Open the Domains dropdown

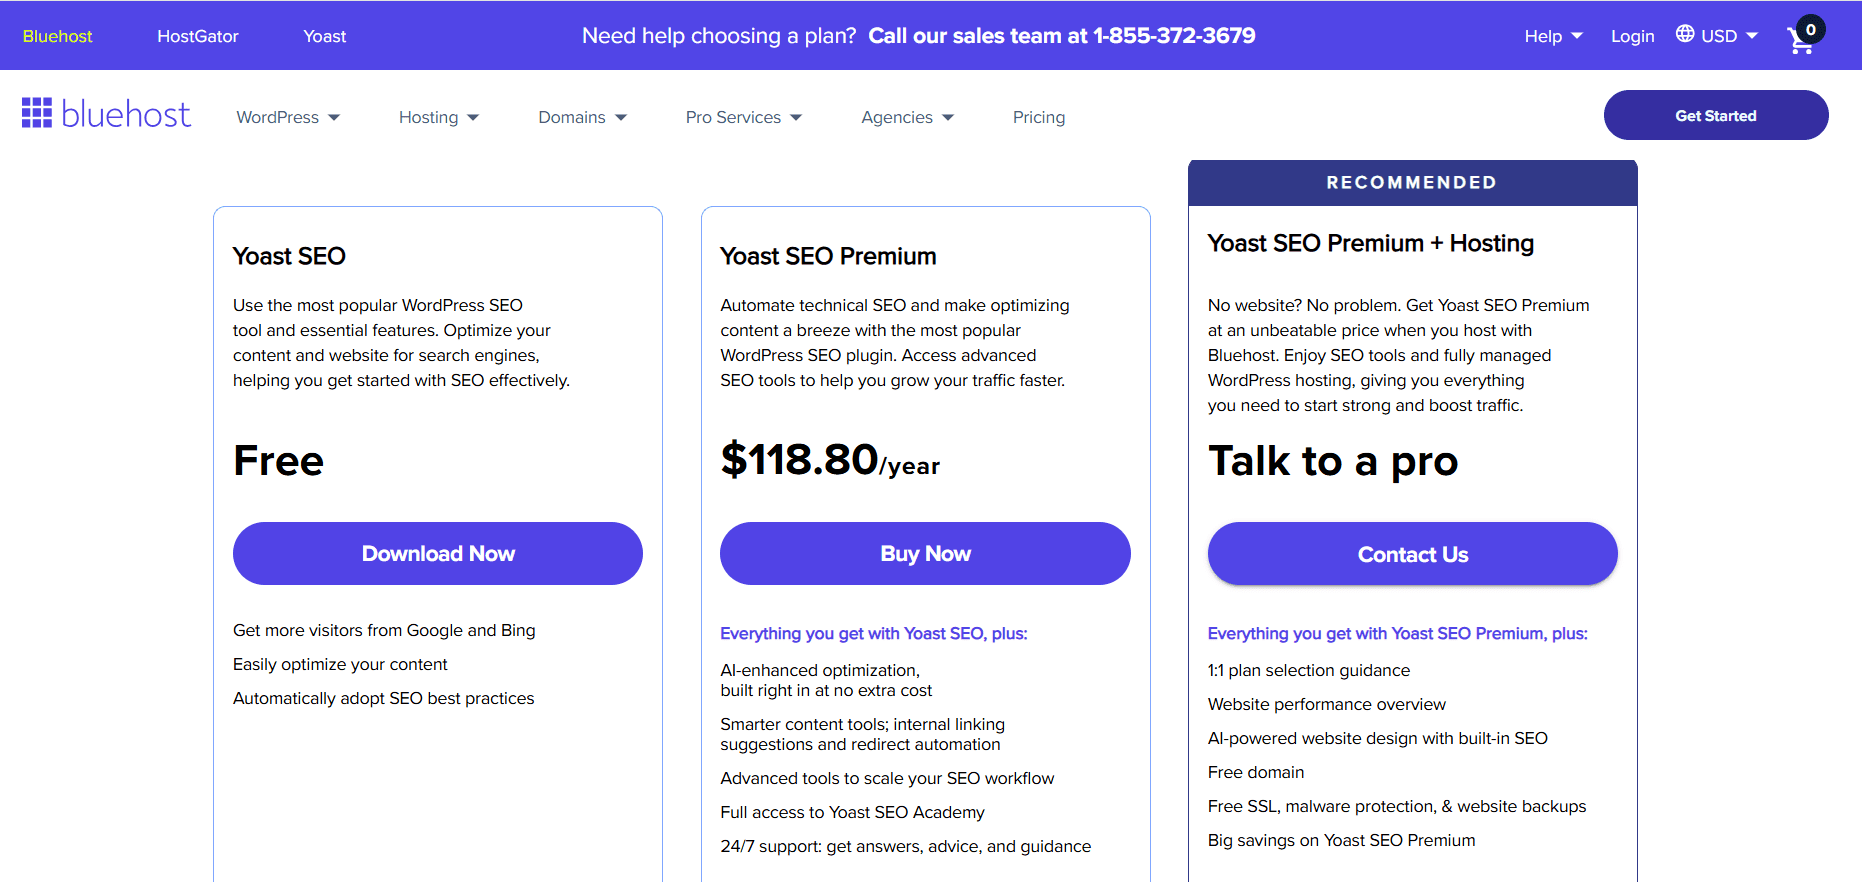(x=582, y=117)
